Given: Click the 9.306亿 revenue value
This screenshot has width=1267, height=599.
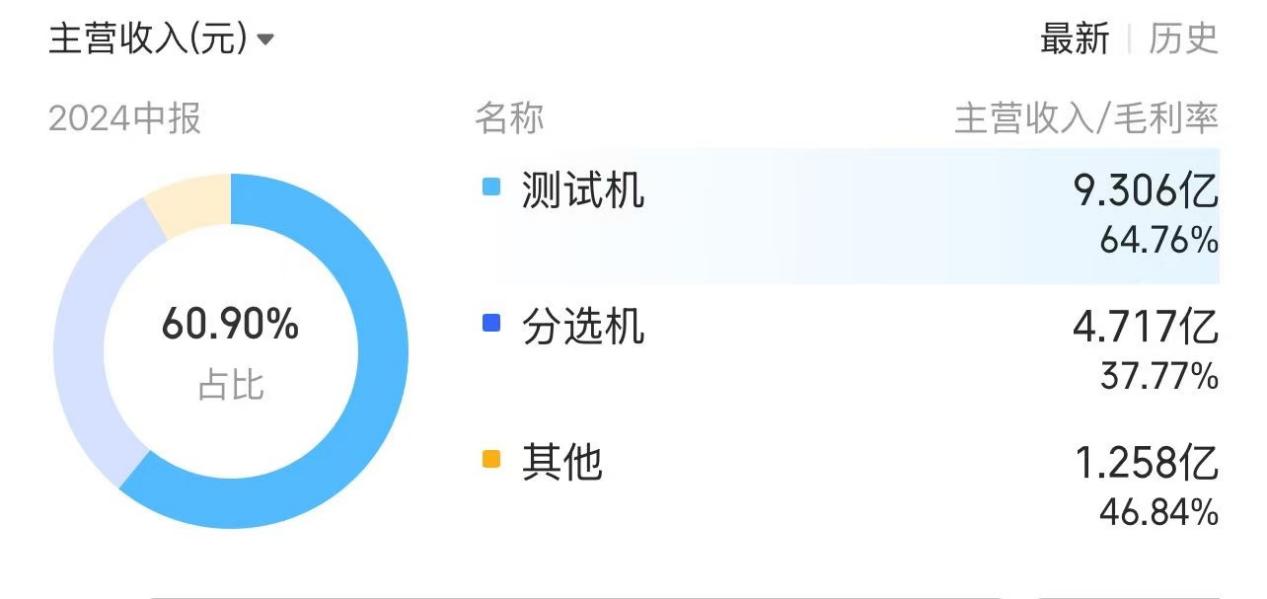Looking at the screenshot, I should pyautogui.click(x=1146, y=189).
